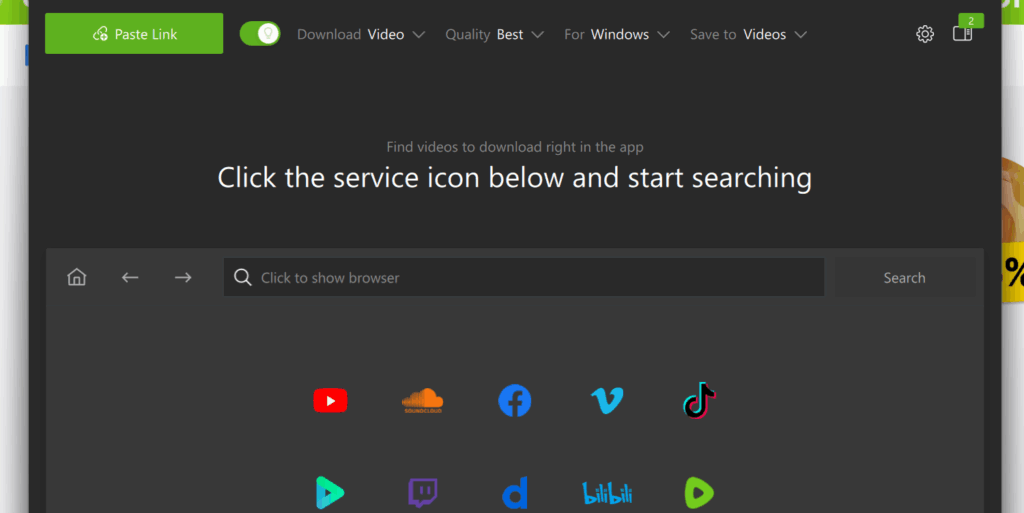Click the 'Click to show browser' field
This screenshot has width=1024, height=513.
tap(524, 277)
